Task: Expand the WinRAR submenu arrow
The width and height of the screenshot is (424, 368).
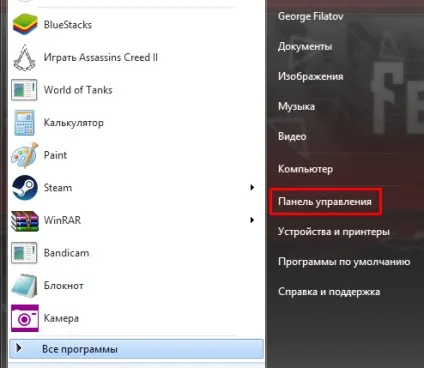Action: [252, 220]
